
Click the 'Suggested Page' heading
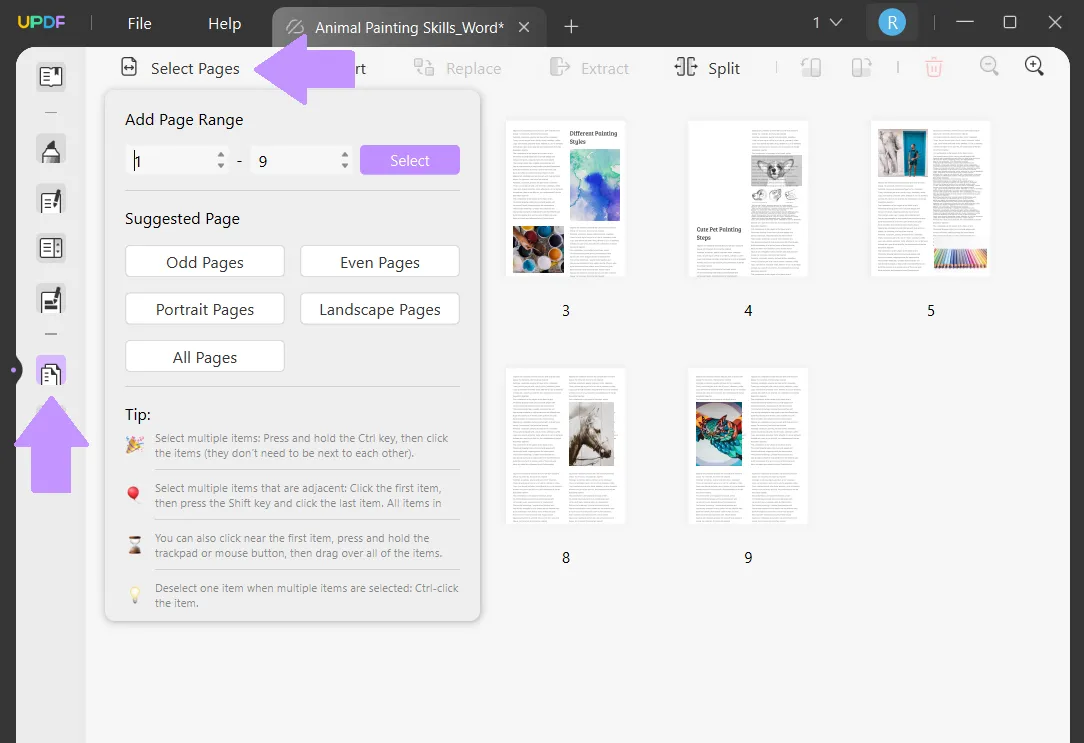tap(183, 218)
